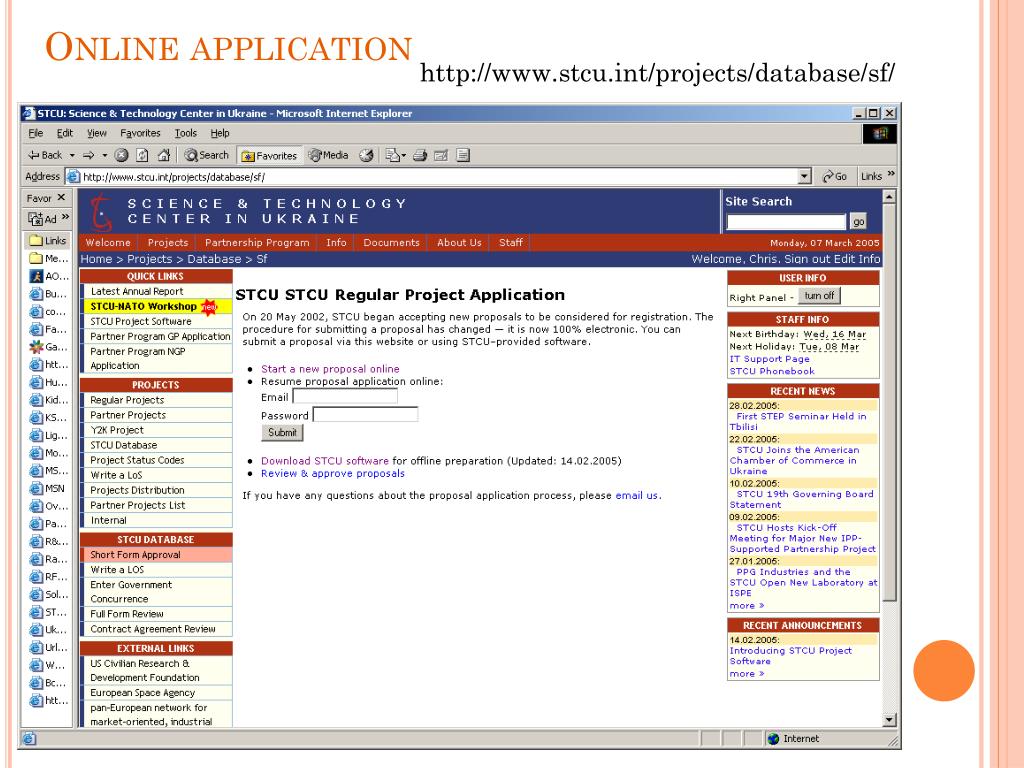1024x768 pixels.
Task: Open the Mail button dropdown arrow
Action: point(404,155)
